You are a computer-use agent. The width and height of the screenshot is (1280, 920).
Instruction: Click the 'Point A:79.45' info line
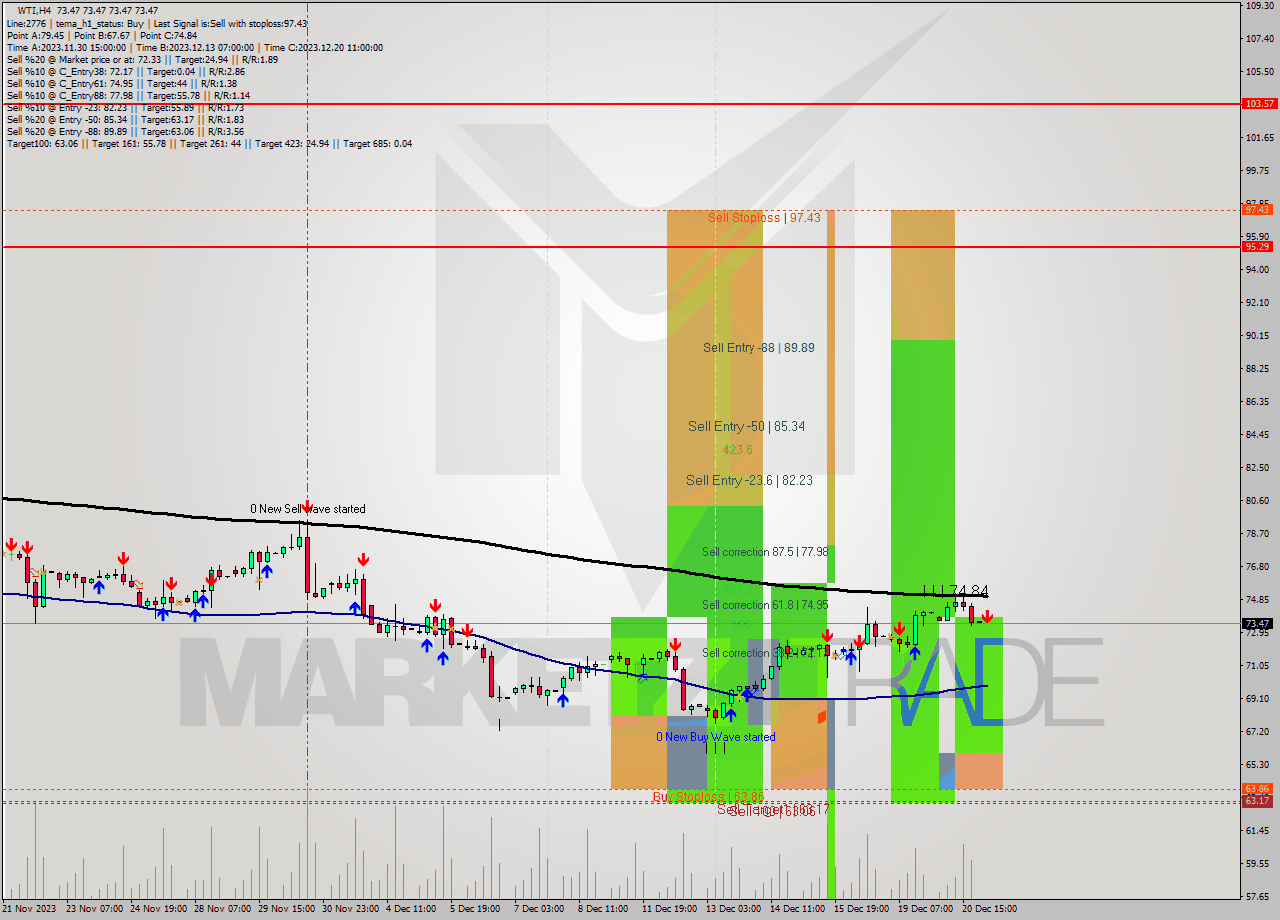[35, 35]
